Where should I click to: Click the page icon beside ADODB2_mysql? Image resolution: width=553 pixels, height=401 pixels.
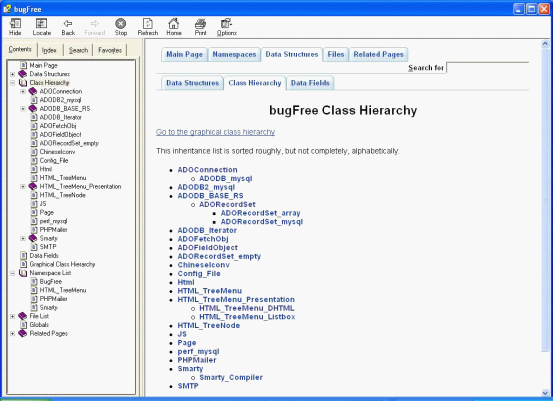pos(34,100)
